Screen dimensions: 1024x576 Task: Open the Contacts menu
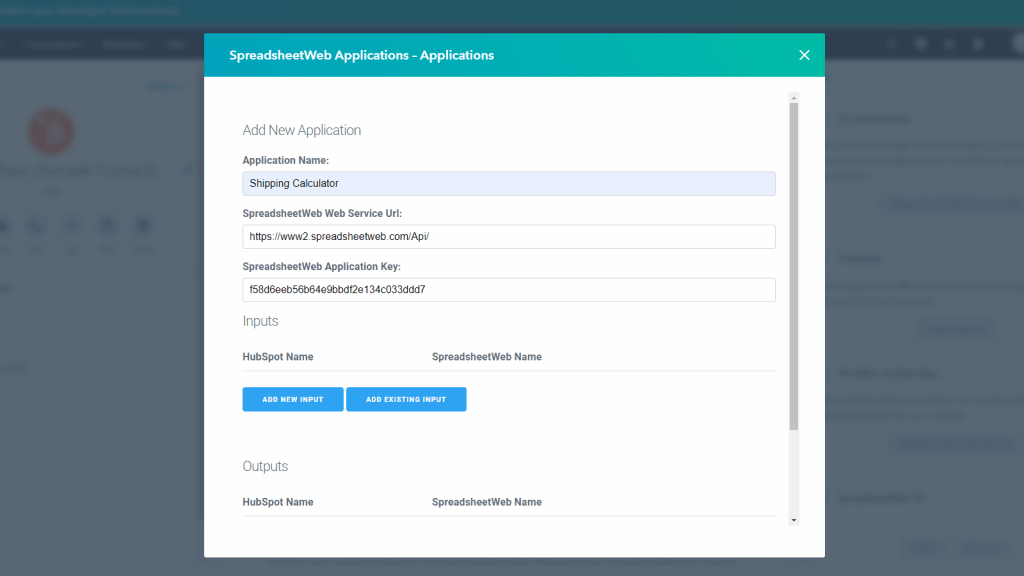click(52, 44)
